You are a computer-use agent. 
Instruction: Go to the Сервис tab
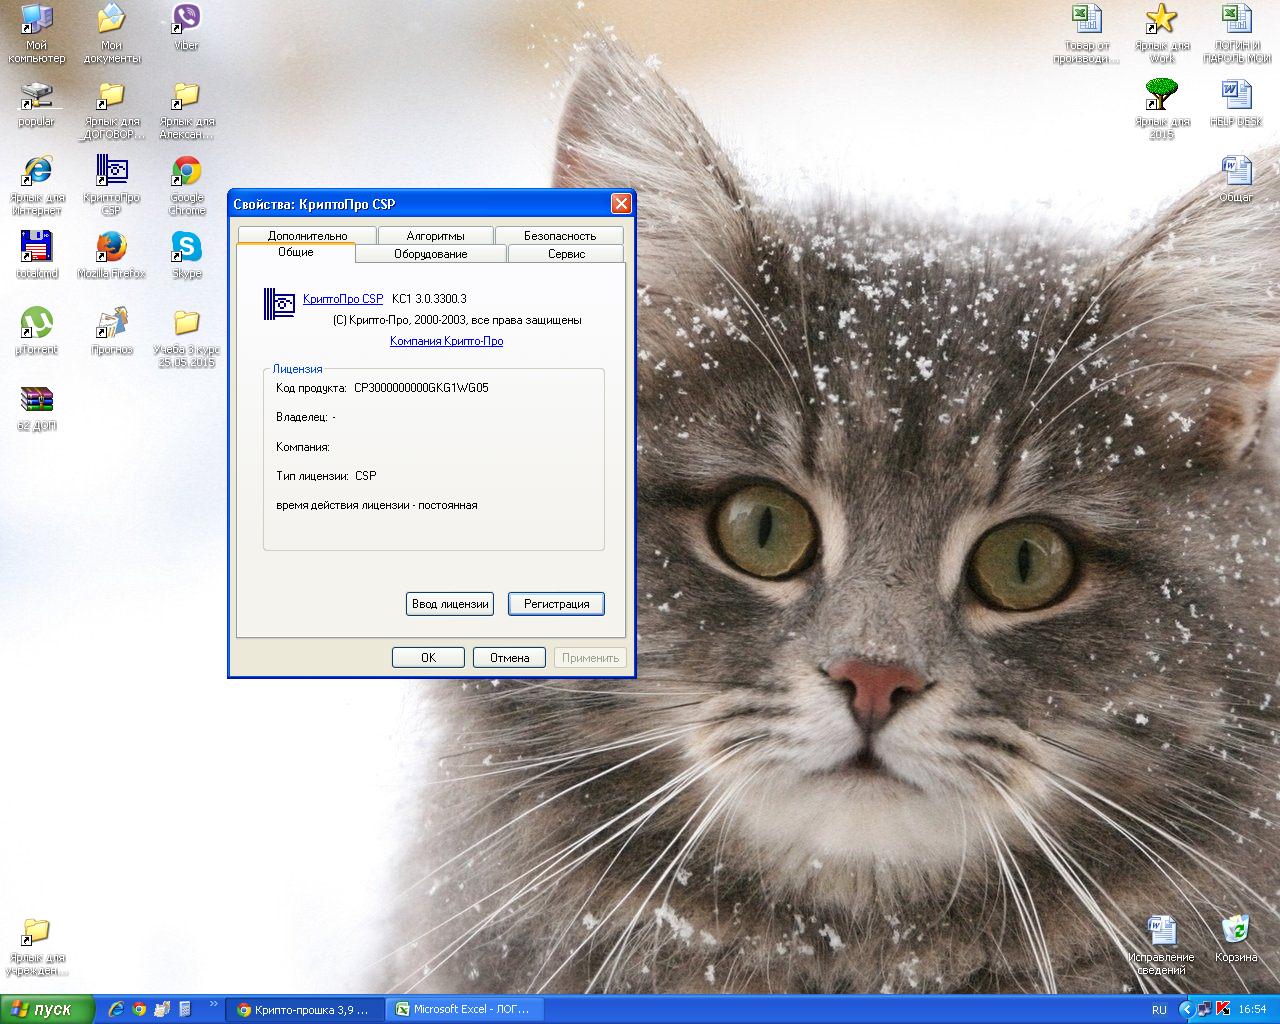pyautogui.click(x=566, y=254)
